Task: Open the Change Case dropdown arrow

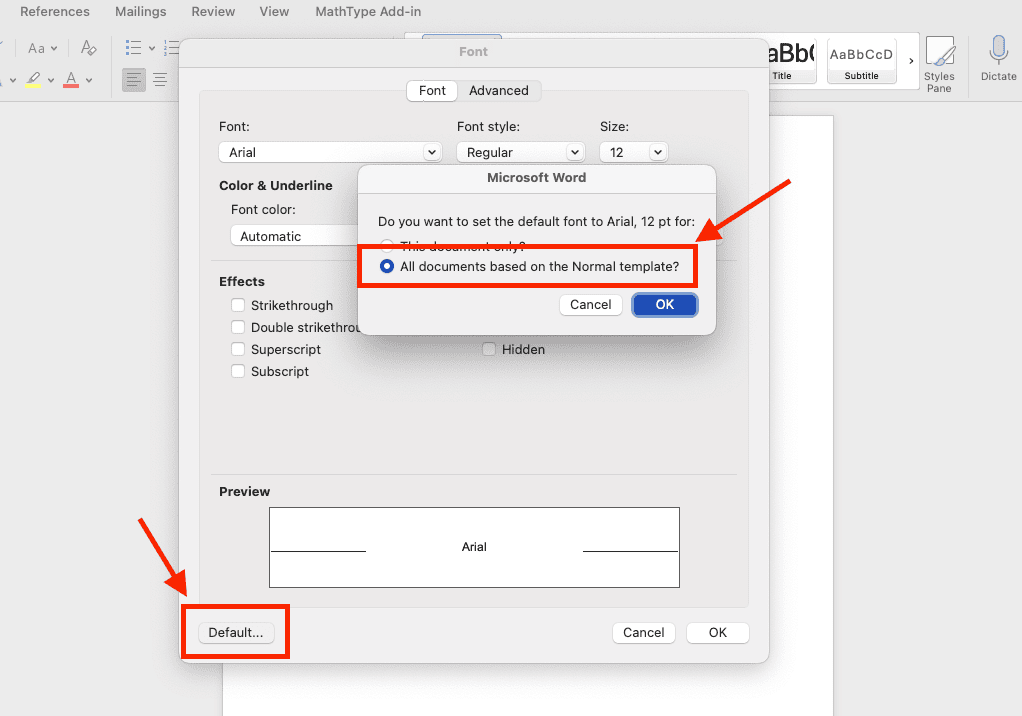Action: click(x=54, y=48)
